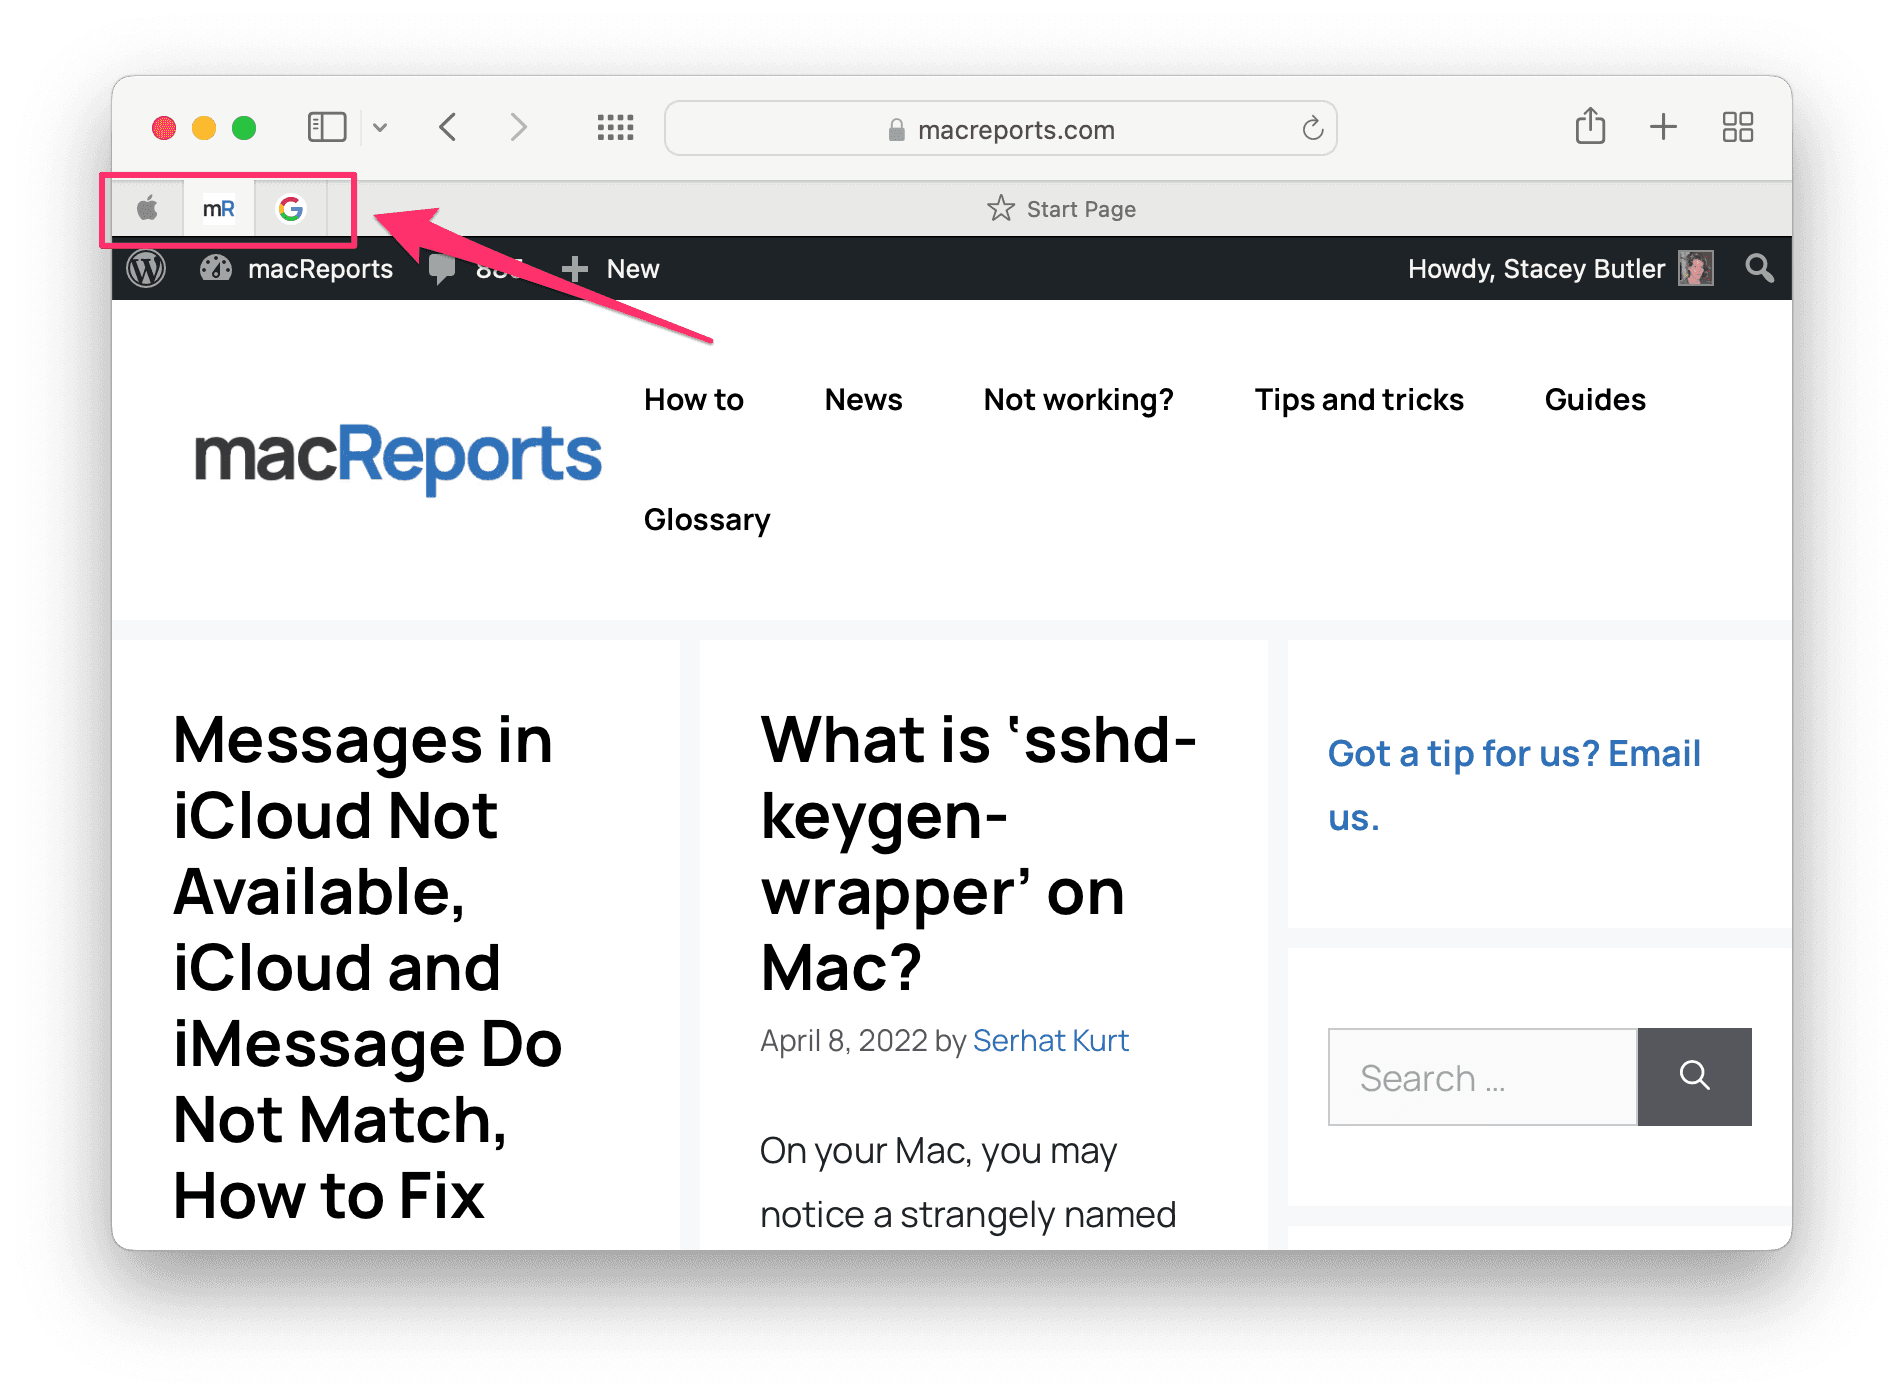The width and height of the screenshot is (1904, 1398).
Task: Click the Serhat Kurt author link
Action: click(x=1050, y=1040)
